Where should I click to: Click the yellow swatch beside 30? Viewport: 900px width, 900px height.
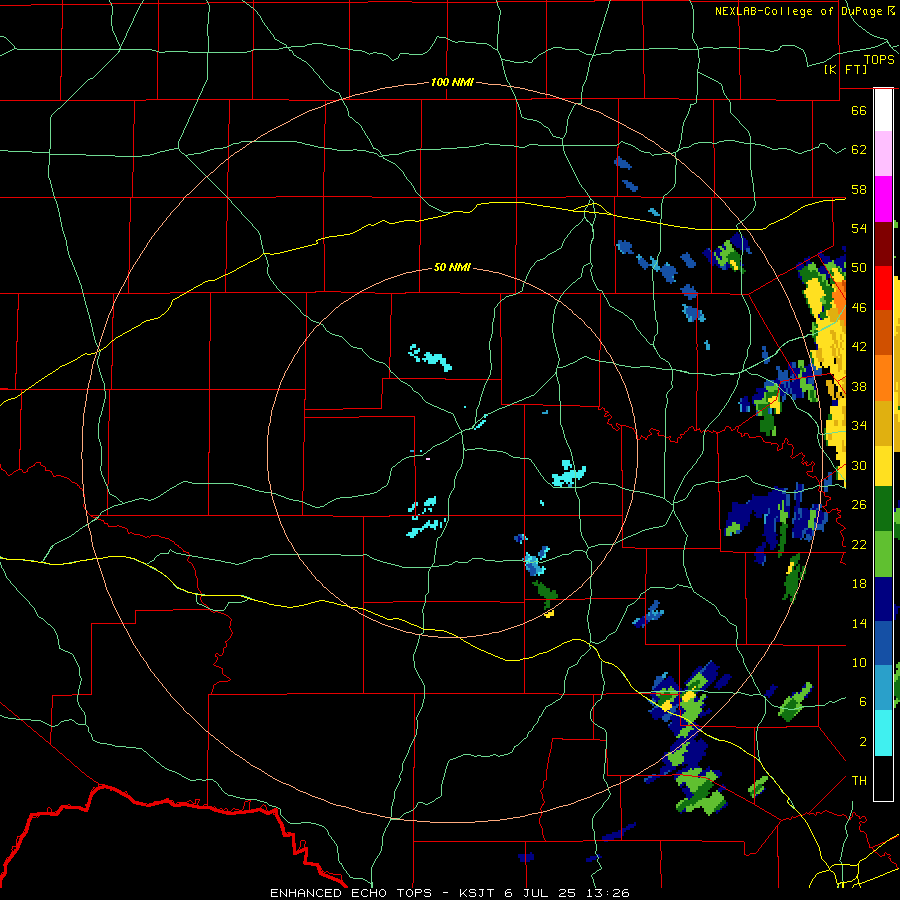pos(883,465)
